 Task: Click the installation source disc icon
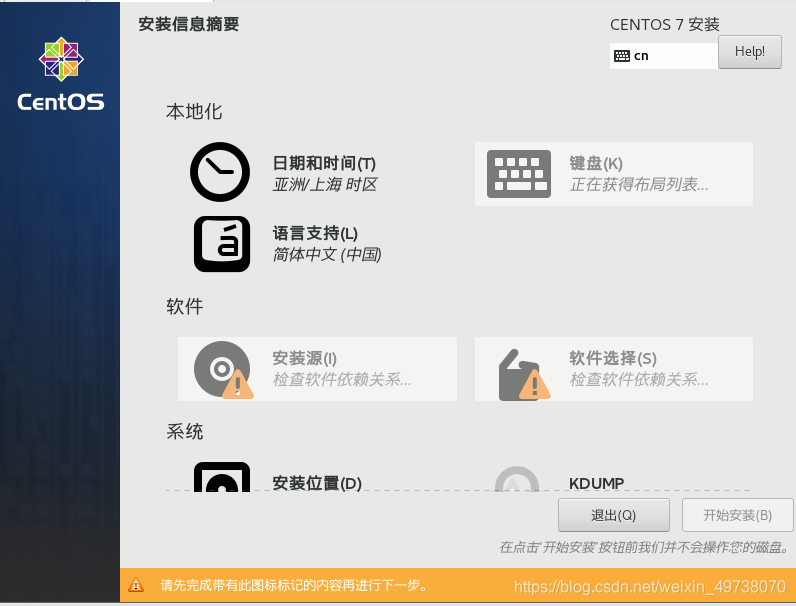(x=223, y=369)
